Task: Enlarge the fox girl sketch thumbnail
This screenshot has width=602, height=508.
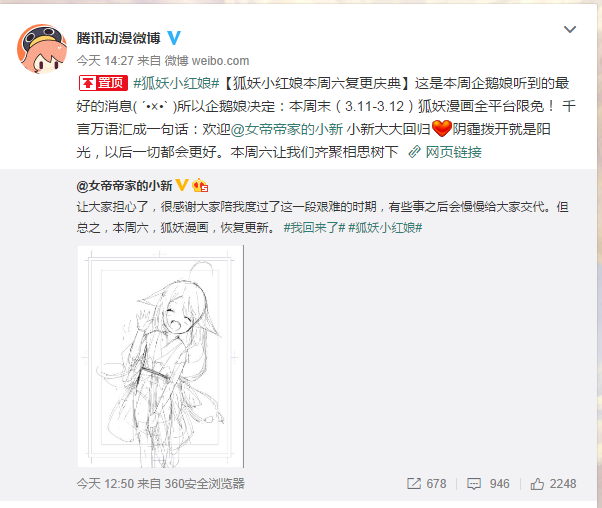Action: 161,356
